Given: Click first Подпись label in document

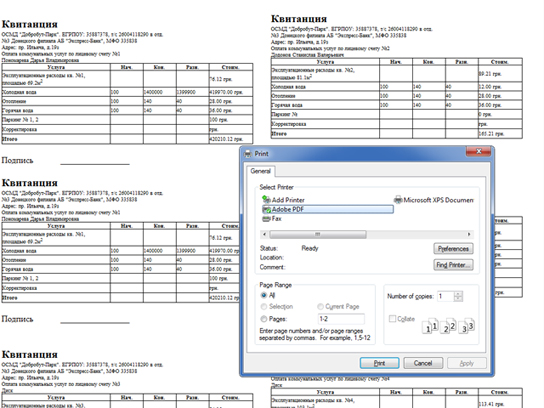Looking at the screenshot, I should click(x=17, y=160).
